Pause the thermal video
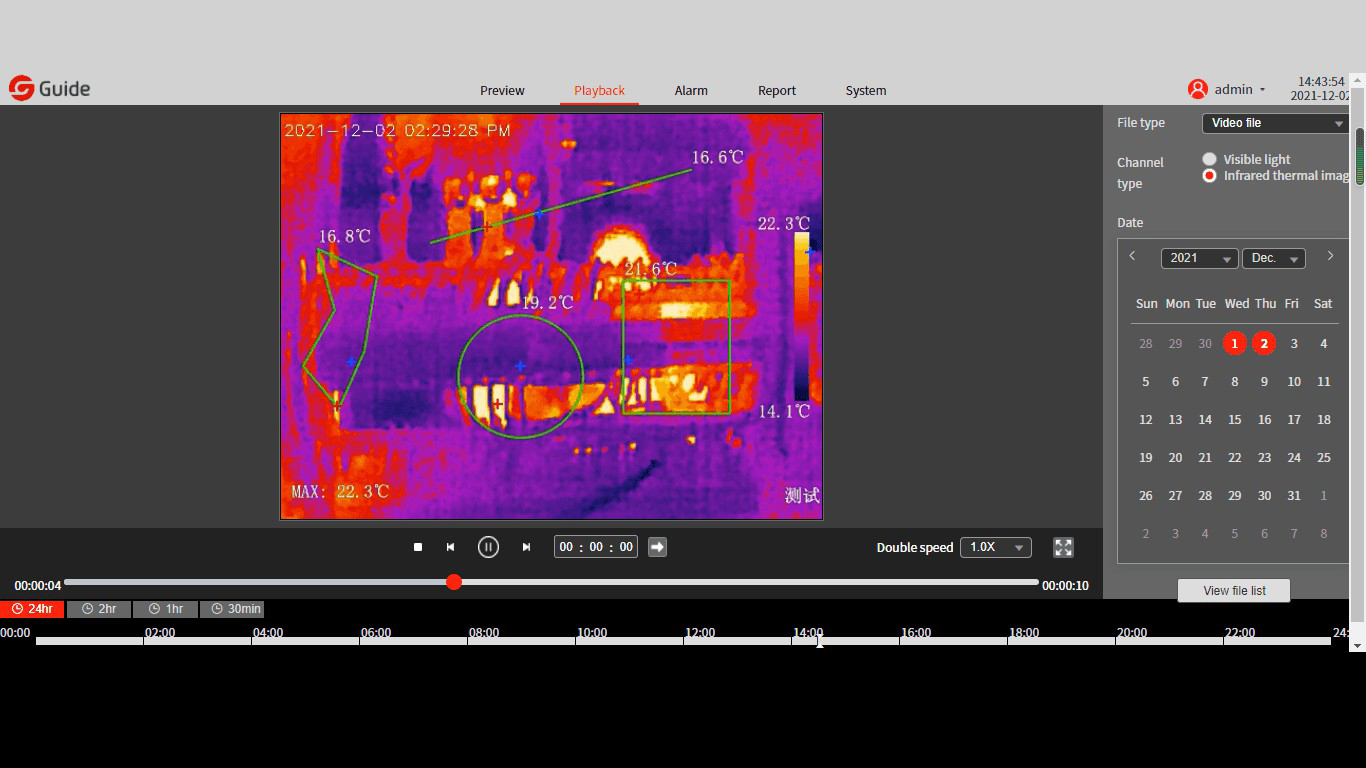The width and height of the screenshot is (1366, 768). pyautogui.click(x=488, y=547)
